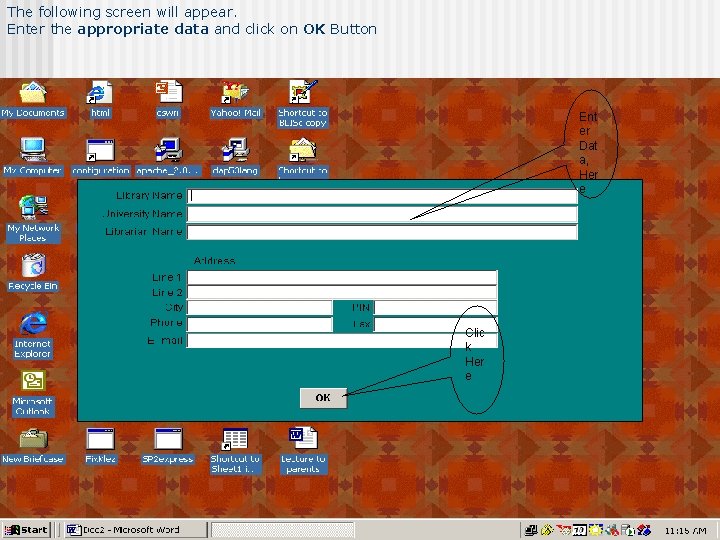Open the My Documents desktop icon

[33, 100]
